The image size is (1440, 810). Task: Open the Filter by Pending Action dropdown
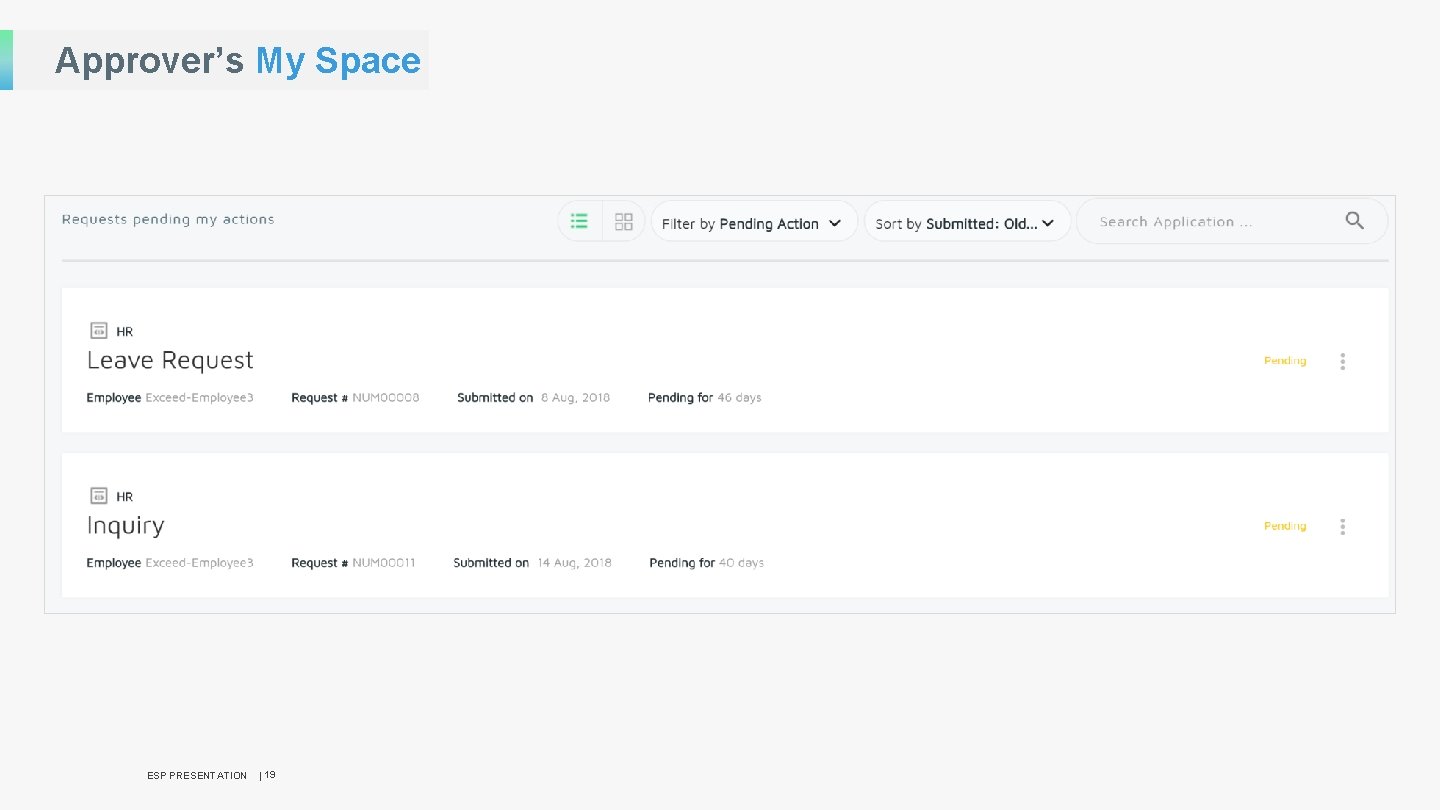click(x=753, y=221)
